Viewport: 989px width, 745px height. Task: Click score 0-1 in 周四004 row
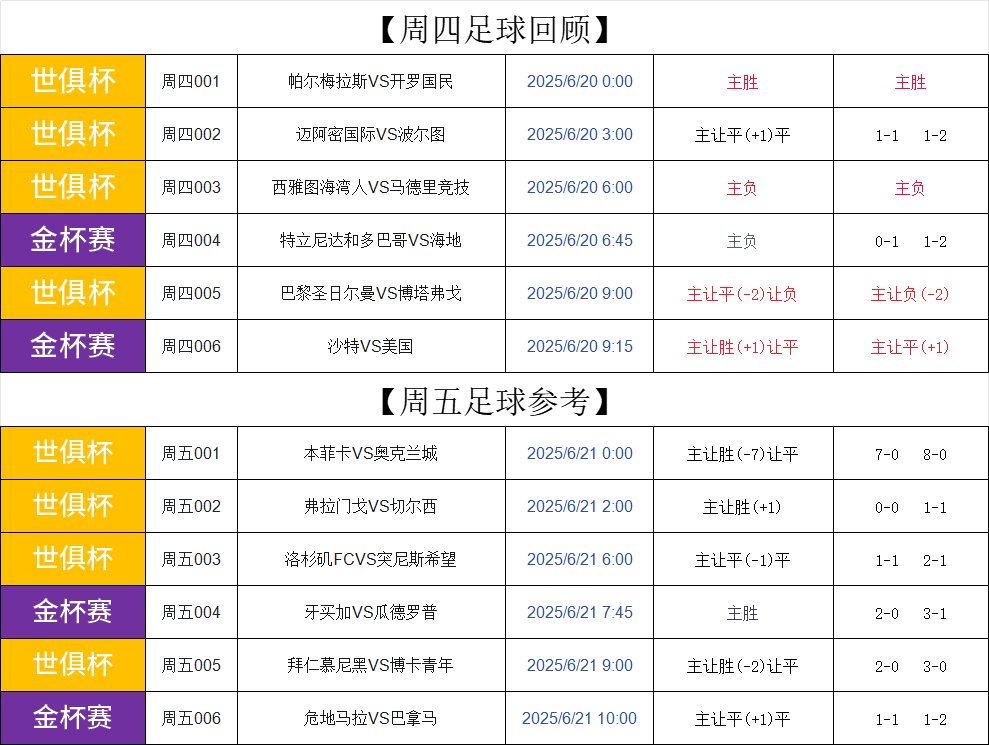887,242
